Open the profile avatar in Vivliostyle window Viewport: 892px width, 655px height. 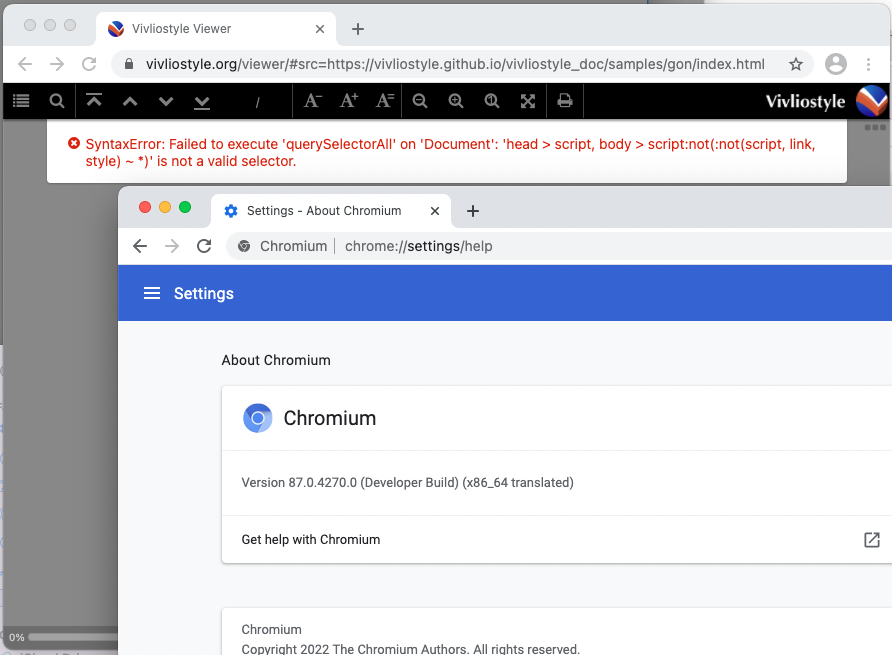(x=836, y=64)
